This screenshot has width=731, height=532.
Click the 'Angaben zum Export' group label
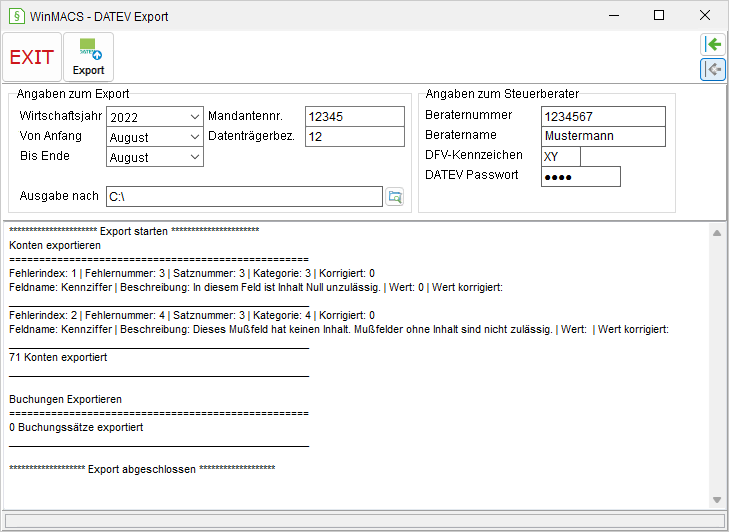pyautogui.click(x=73, y=94)
